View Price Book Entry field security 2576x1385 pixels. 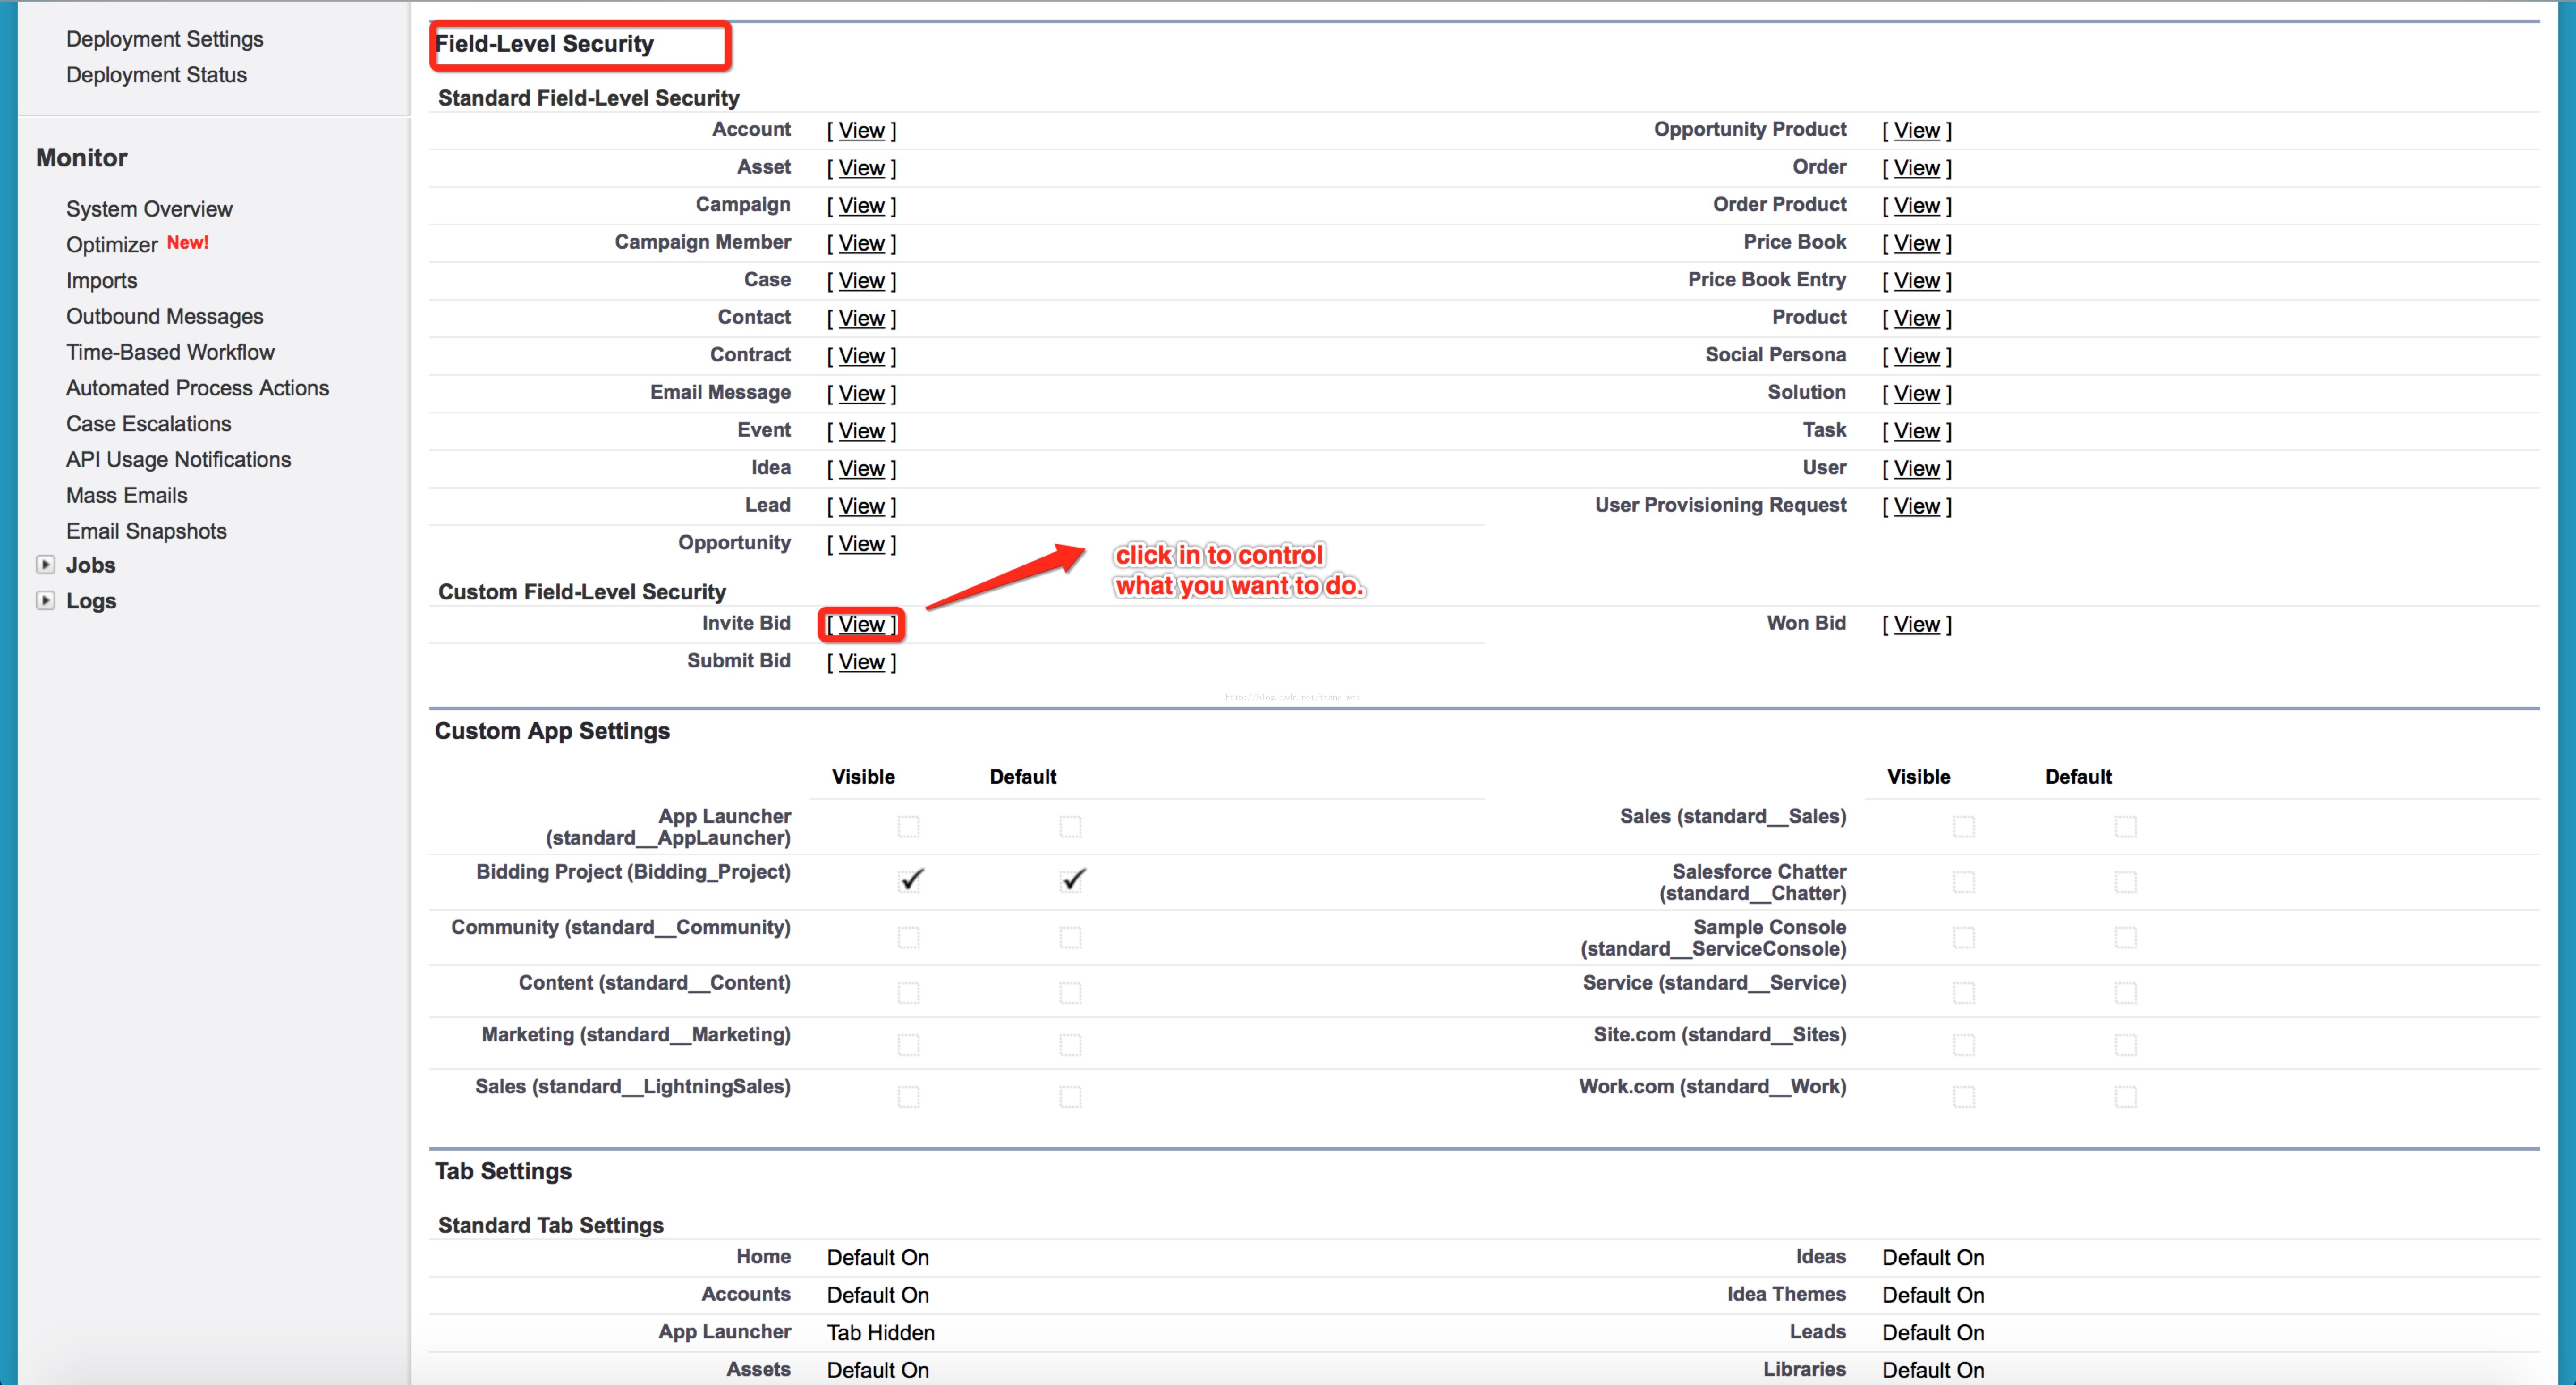1916,281
